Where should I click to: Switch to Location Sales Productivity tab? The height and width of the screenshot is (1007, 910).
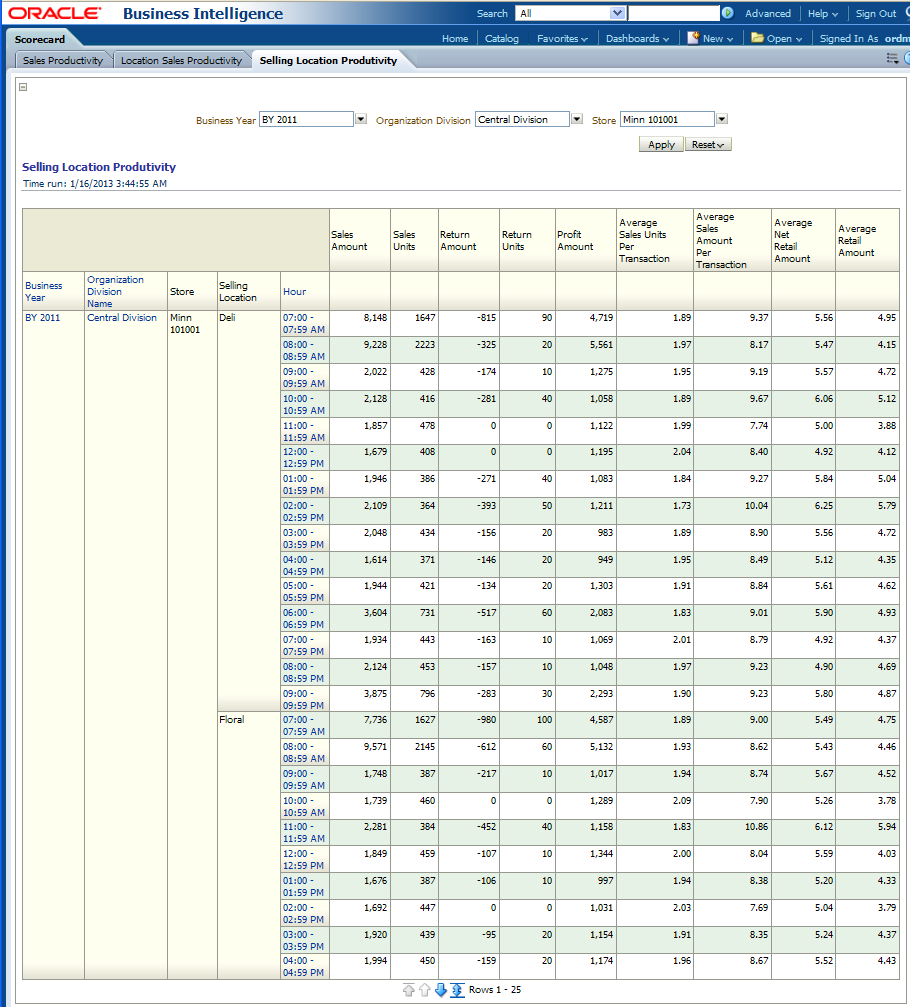181,61
